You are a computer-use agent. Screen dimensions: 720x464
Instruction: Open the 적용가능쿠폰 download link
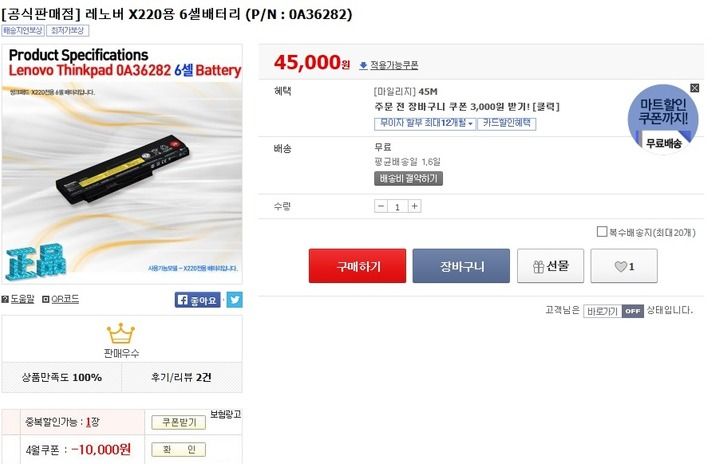pyautogui.click(x=389, y=65)
